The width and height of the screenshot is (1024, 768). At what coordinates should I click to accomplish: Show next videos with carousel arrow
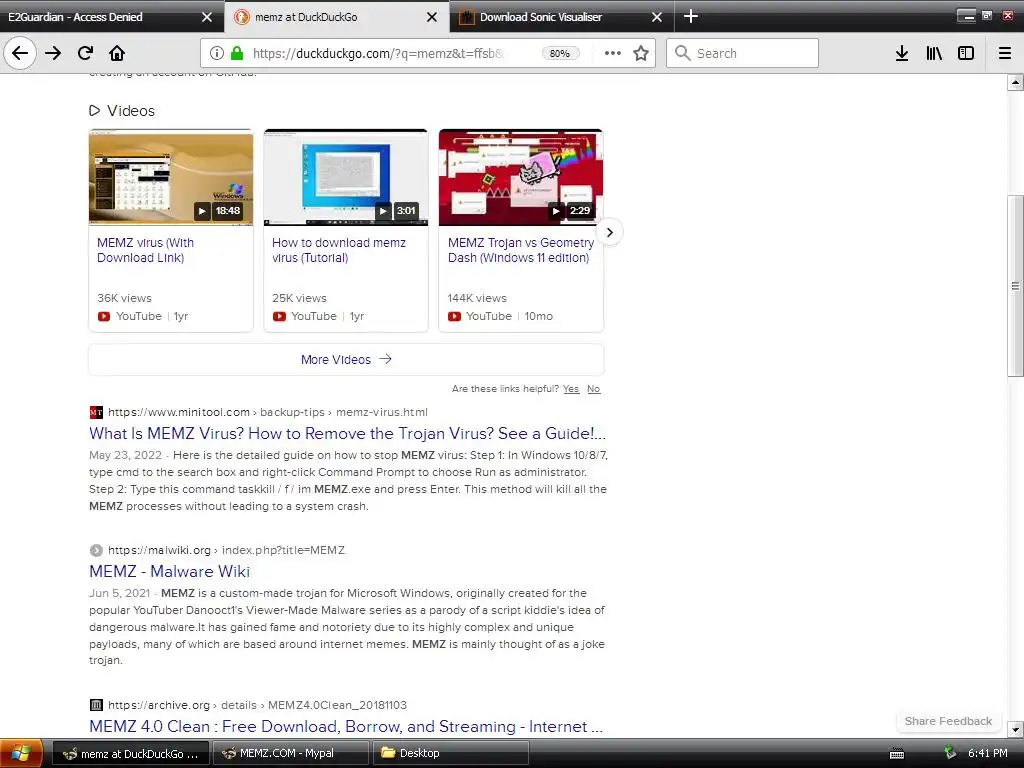[609, 232]
